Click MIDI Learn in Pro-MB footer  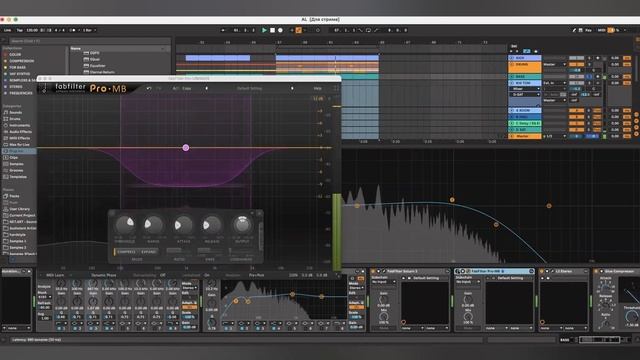pyautogui.click(x=55, y=276)
